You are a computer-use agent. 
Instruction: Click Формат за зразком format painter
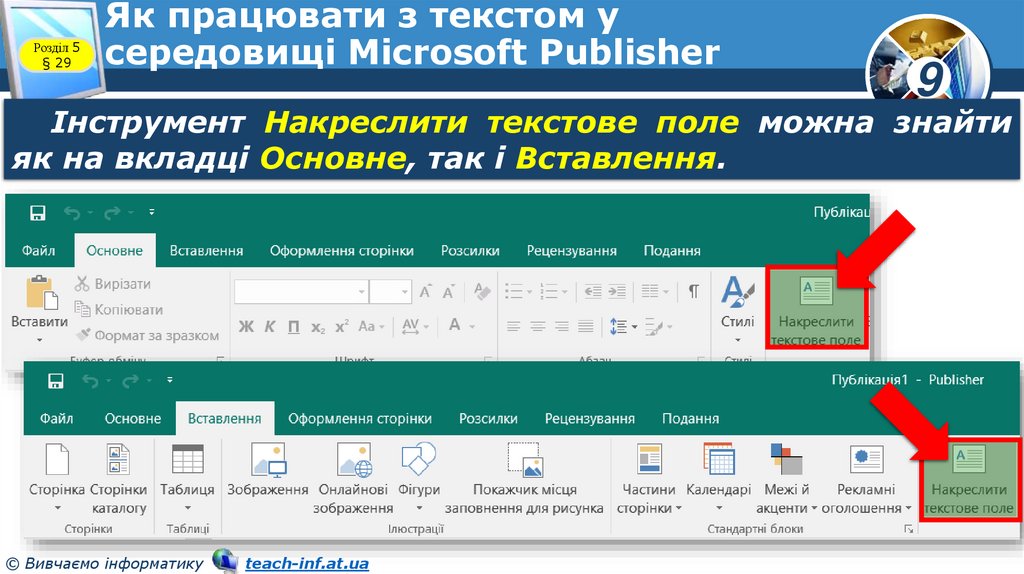147,336
